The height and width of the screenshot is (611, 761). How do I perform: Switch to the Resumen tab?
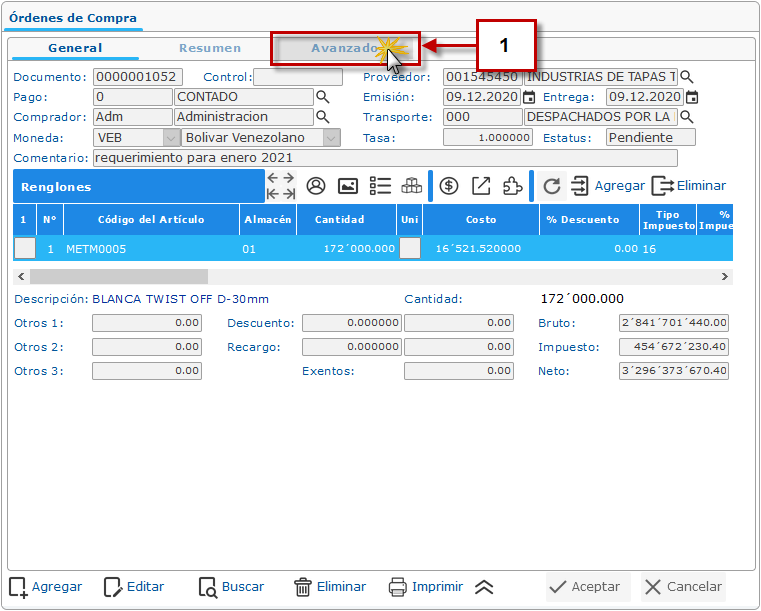pyautogui.click(x=210, y=48)
